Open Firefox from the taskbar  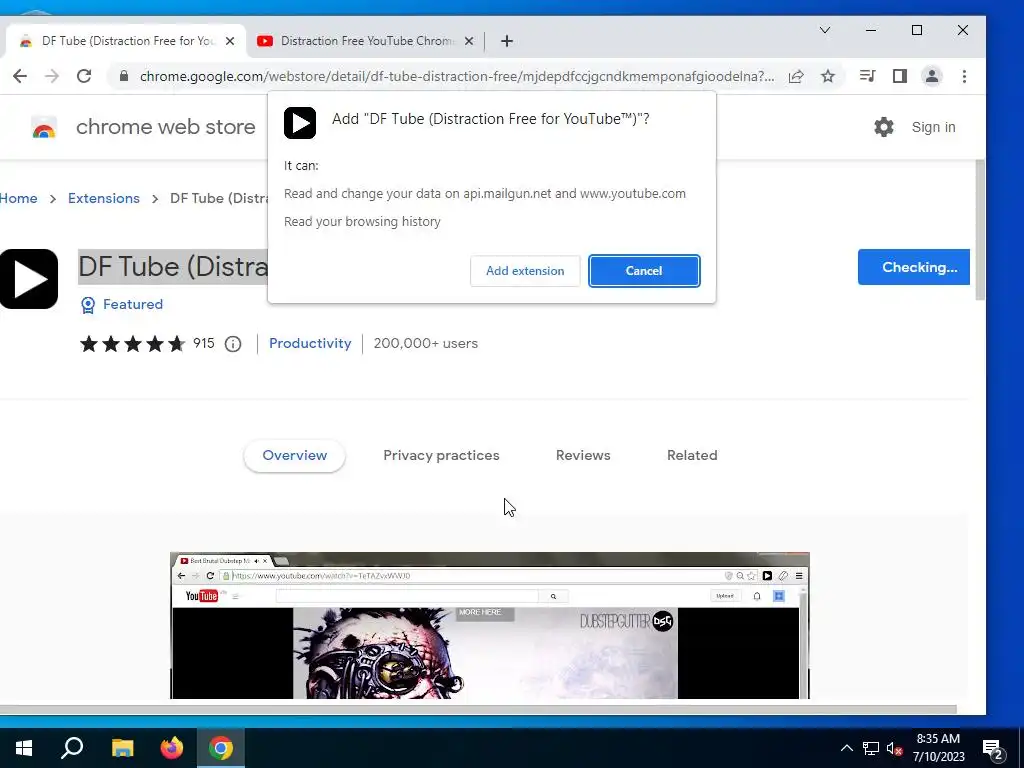172,748
